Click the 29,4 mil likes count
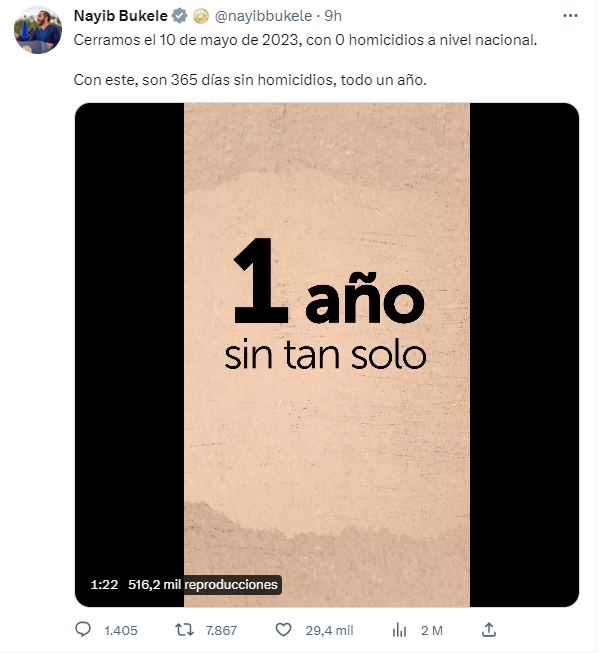 (329, 631)
